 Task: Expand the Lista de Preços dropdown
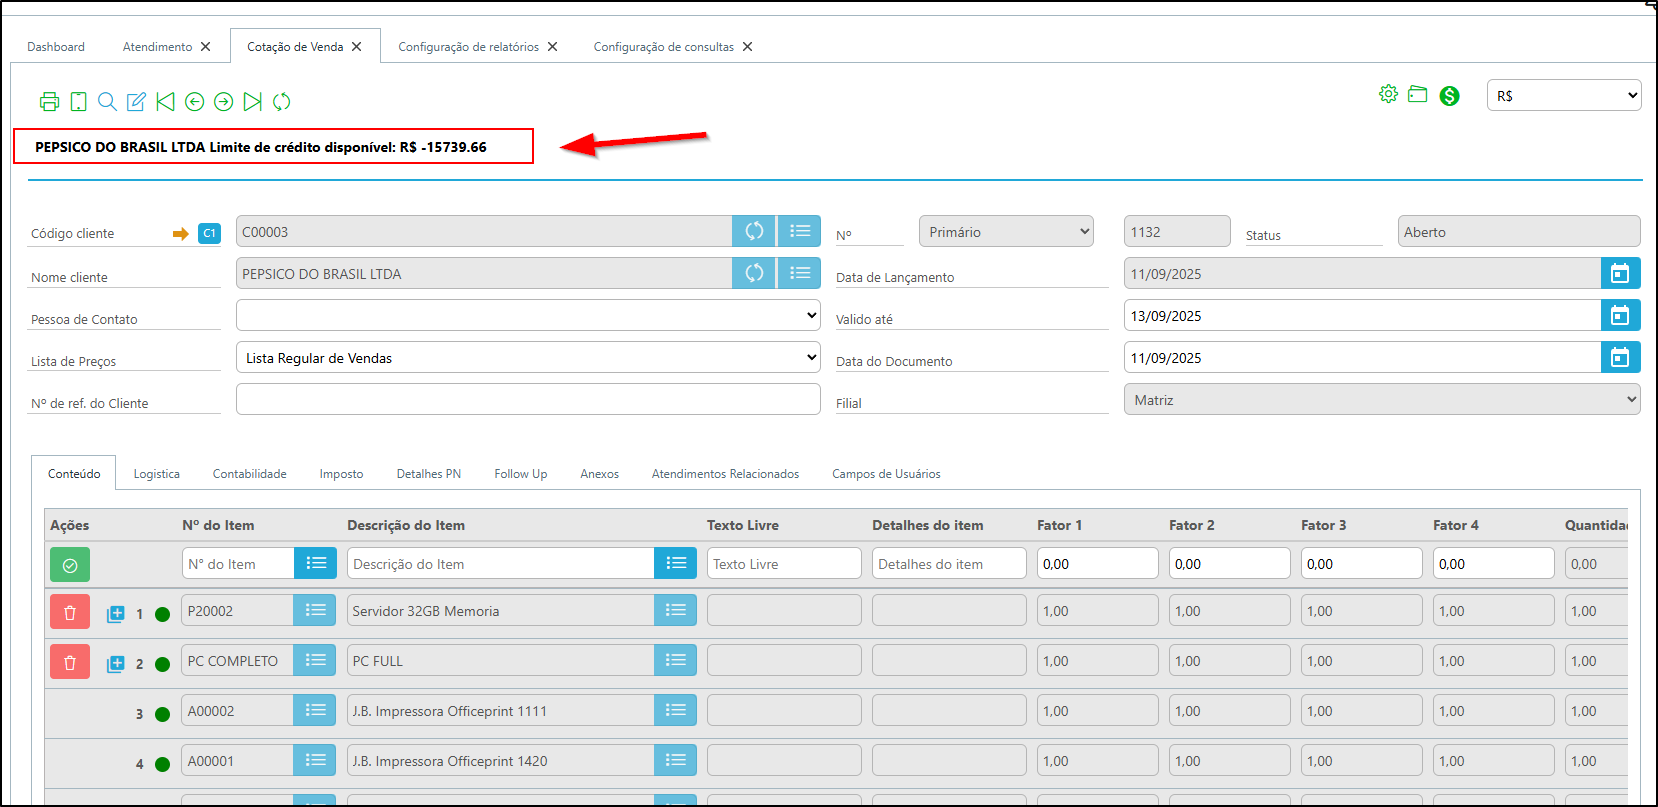[528, 358]
